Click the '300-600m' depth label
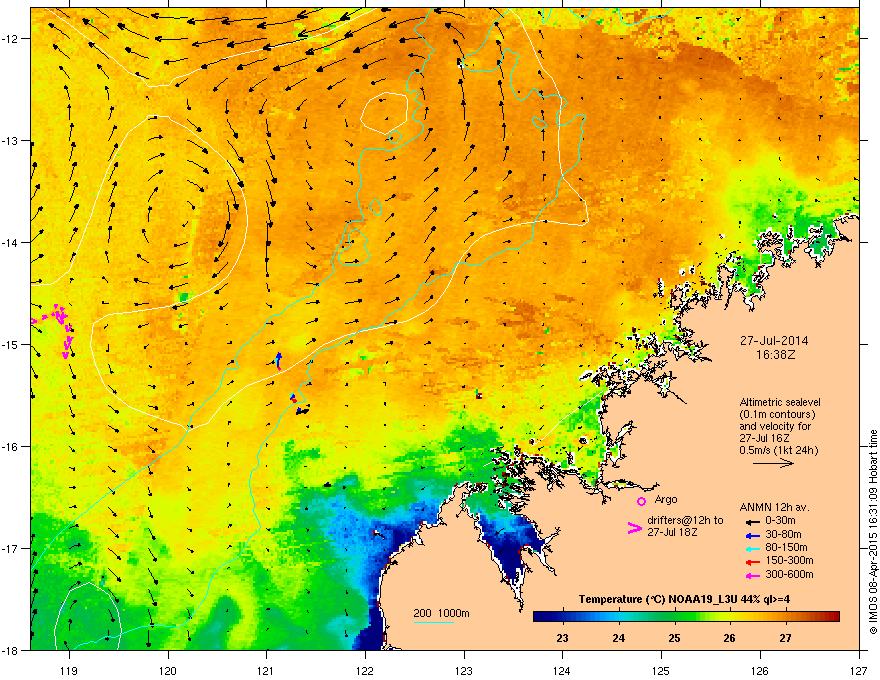 point(789,574)
